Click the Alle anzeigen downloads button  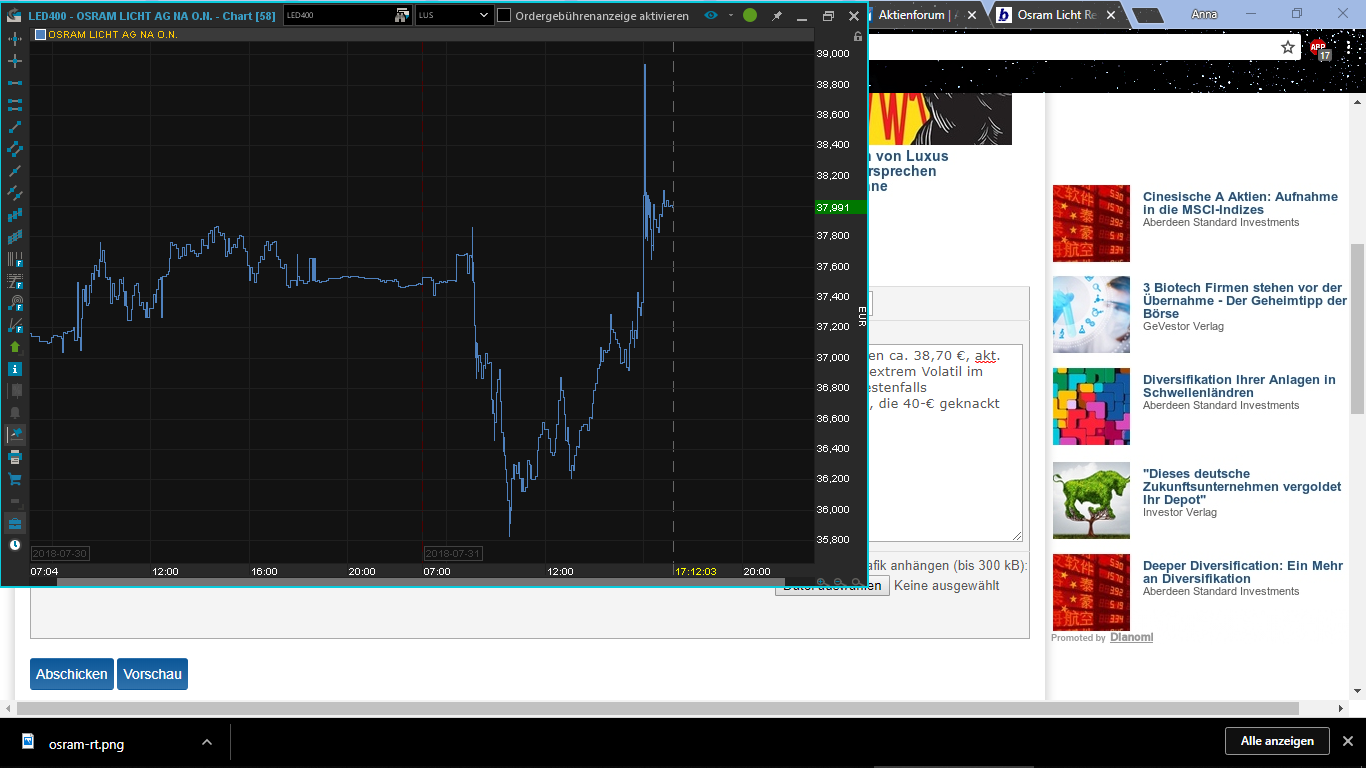click(1277, 741)
